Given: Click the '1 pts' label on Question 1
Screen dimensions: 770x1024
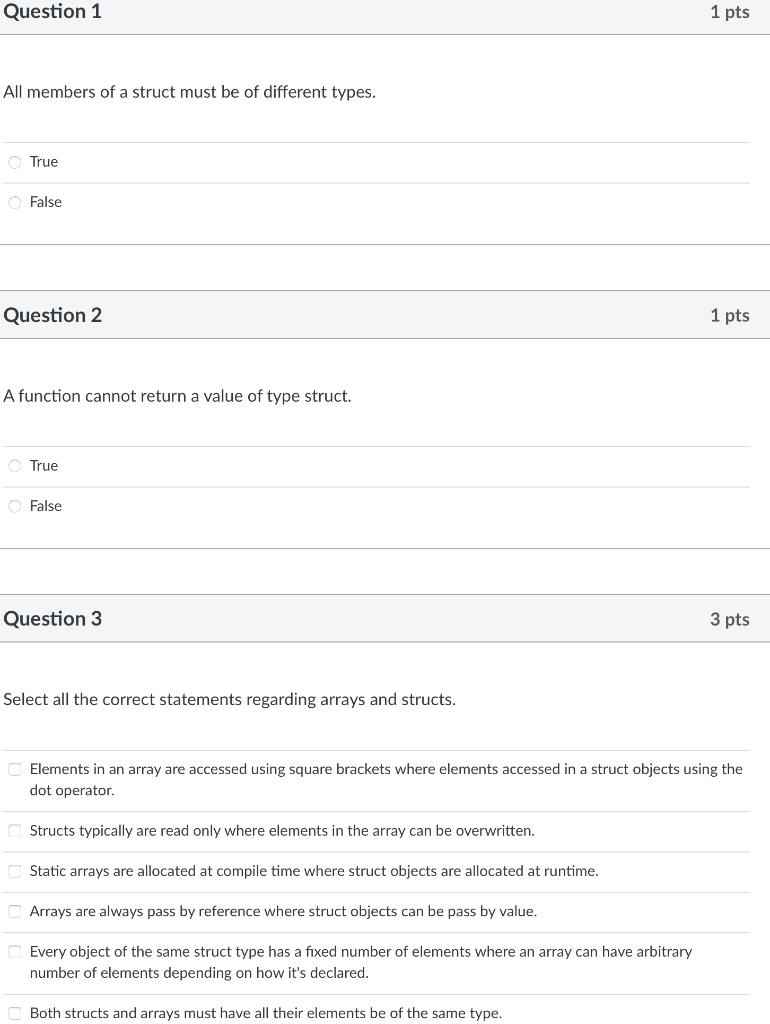Looking at the screenshot, I should tap(730, 12).
